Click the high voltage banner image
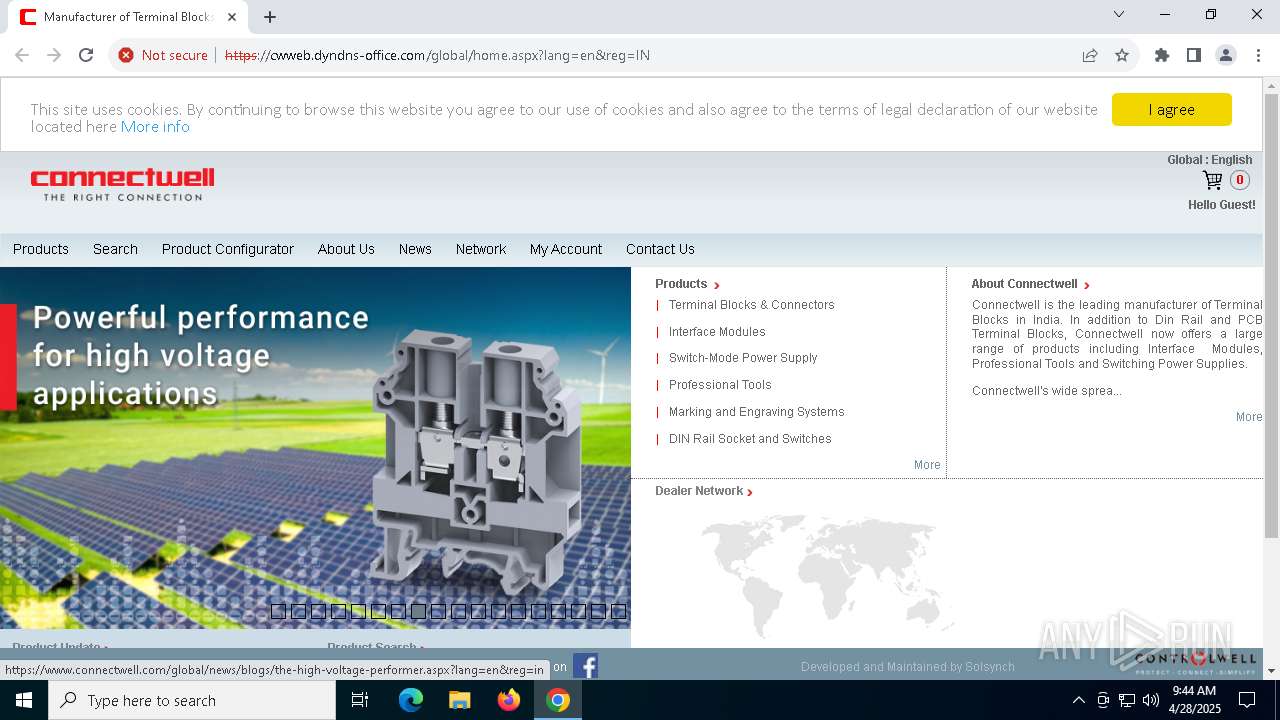 [x=315, y=448]
